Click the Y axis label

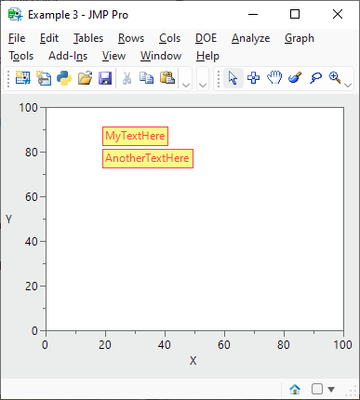coord(9,219)
